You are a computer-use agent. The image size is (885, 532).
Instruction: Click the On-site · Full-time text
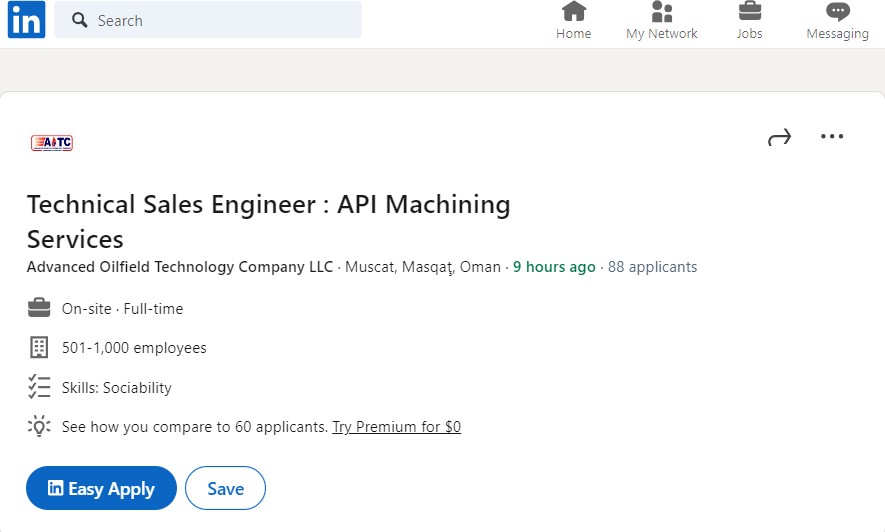click(122, 309)
